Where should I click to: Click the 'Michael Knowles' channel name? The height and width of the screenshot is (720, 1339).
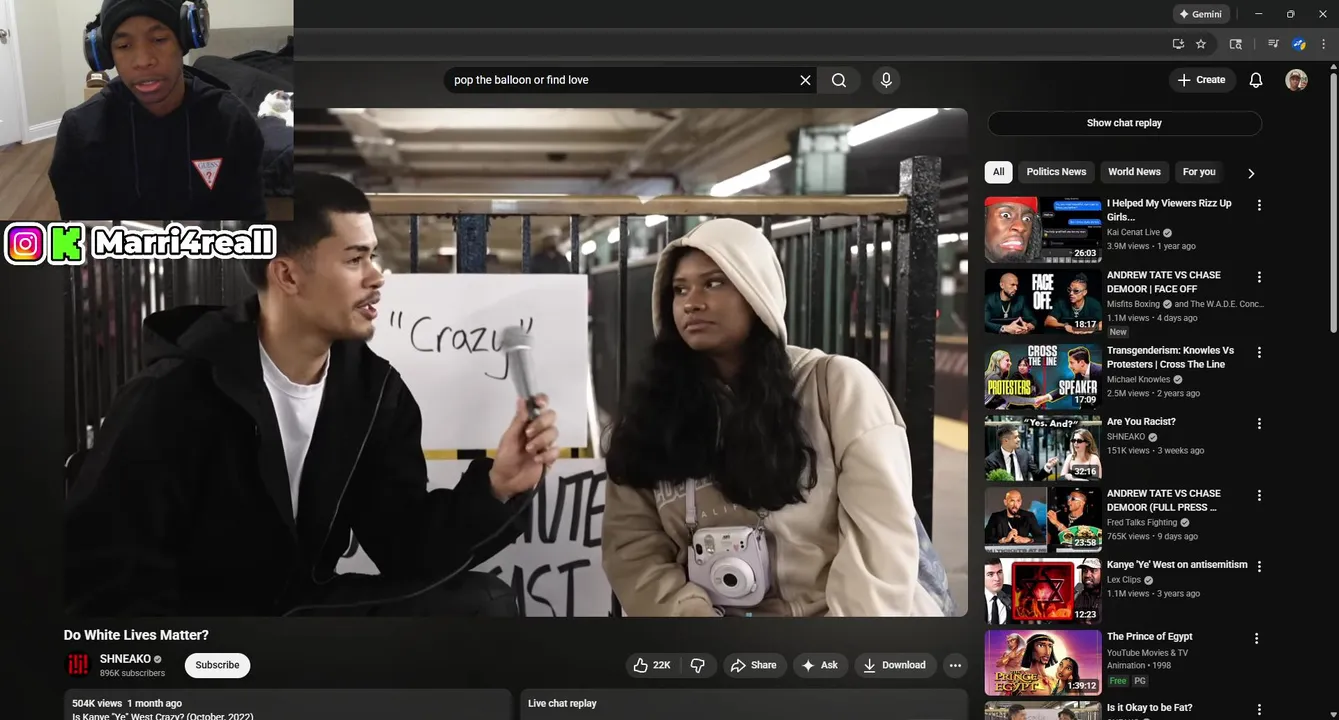coord(1138,380)
